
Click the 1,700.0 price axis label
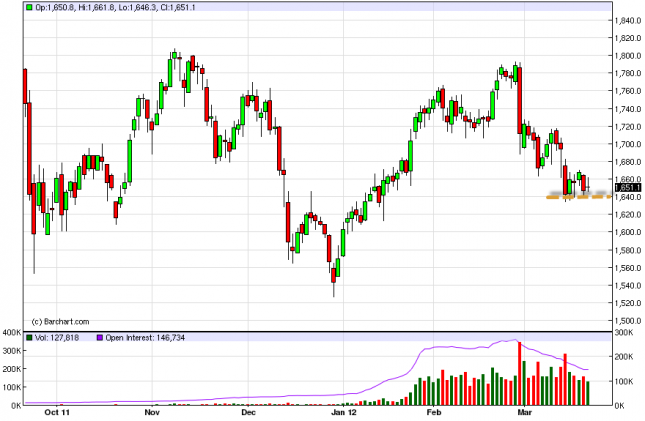(x=628, y=144)
